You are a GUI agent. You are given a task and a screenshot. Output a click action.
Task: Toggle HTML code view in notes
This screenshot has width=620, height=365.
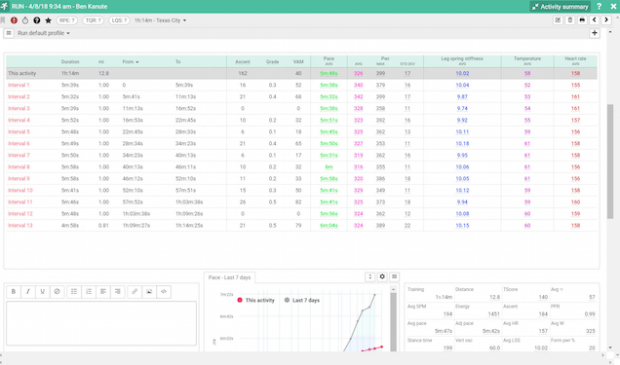click(x=164, y=291)
